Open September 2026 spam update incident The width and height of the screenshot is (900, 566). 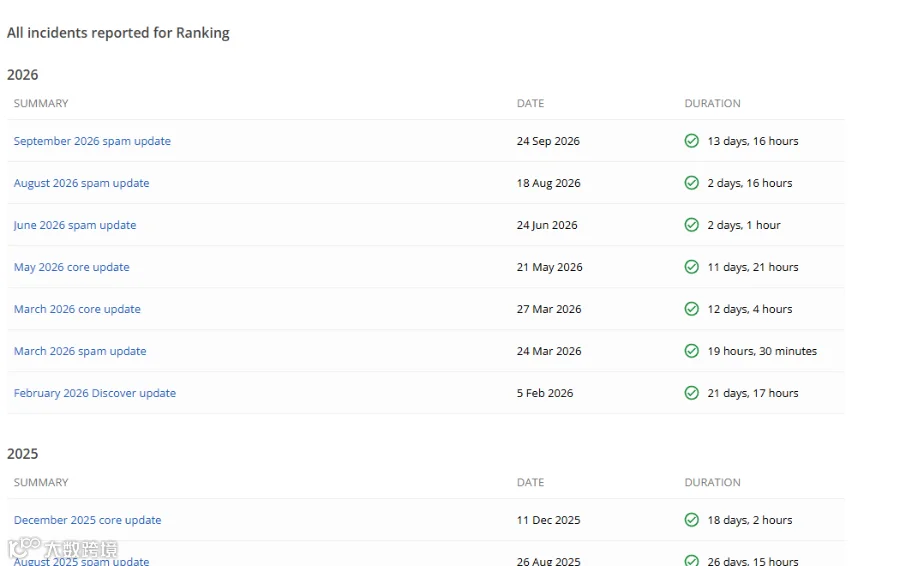(92, 141)
